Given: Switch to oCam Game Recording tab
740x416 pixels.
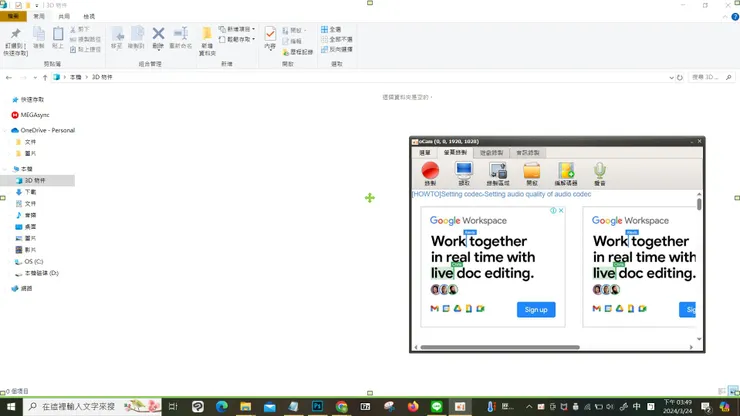Looking at the screenshot, I should pos(491,153).
